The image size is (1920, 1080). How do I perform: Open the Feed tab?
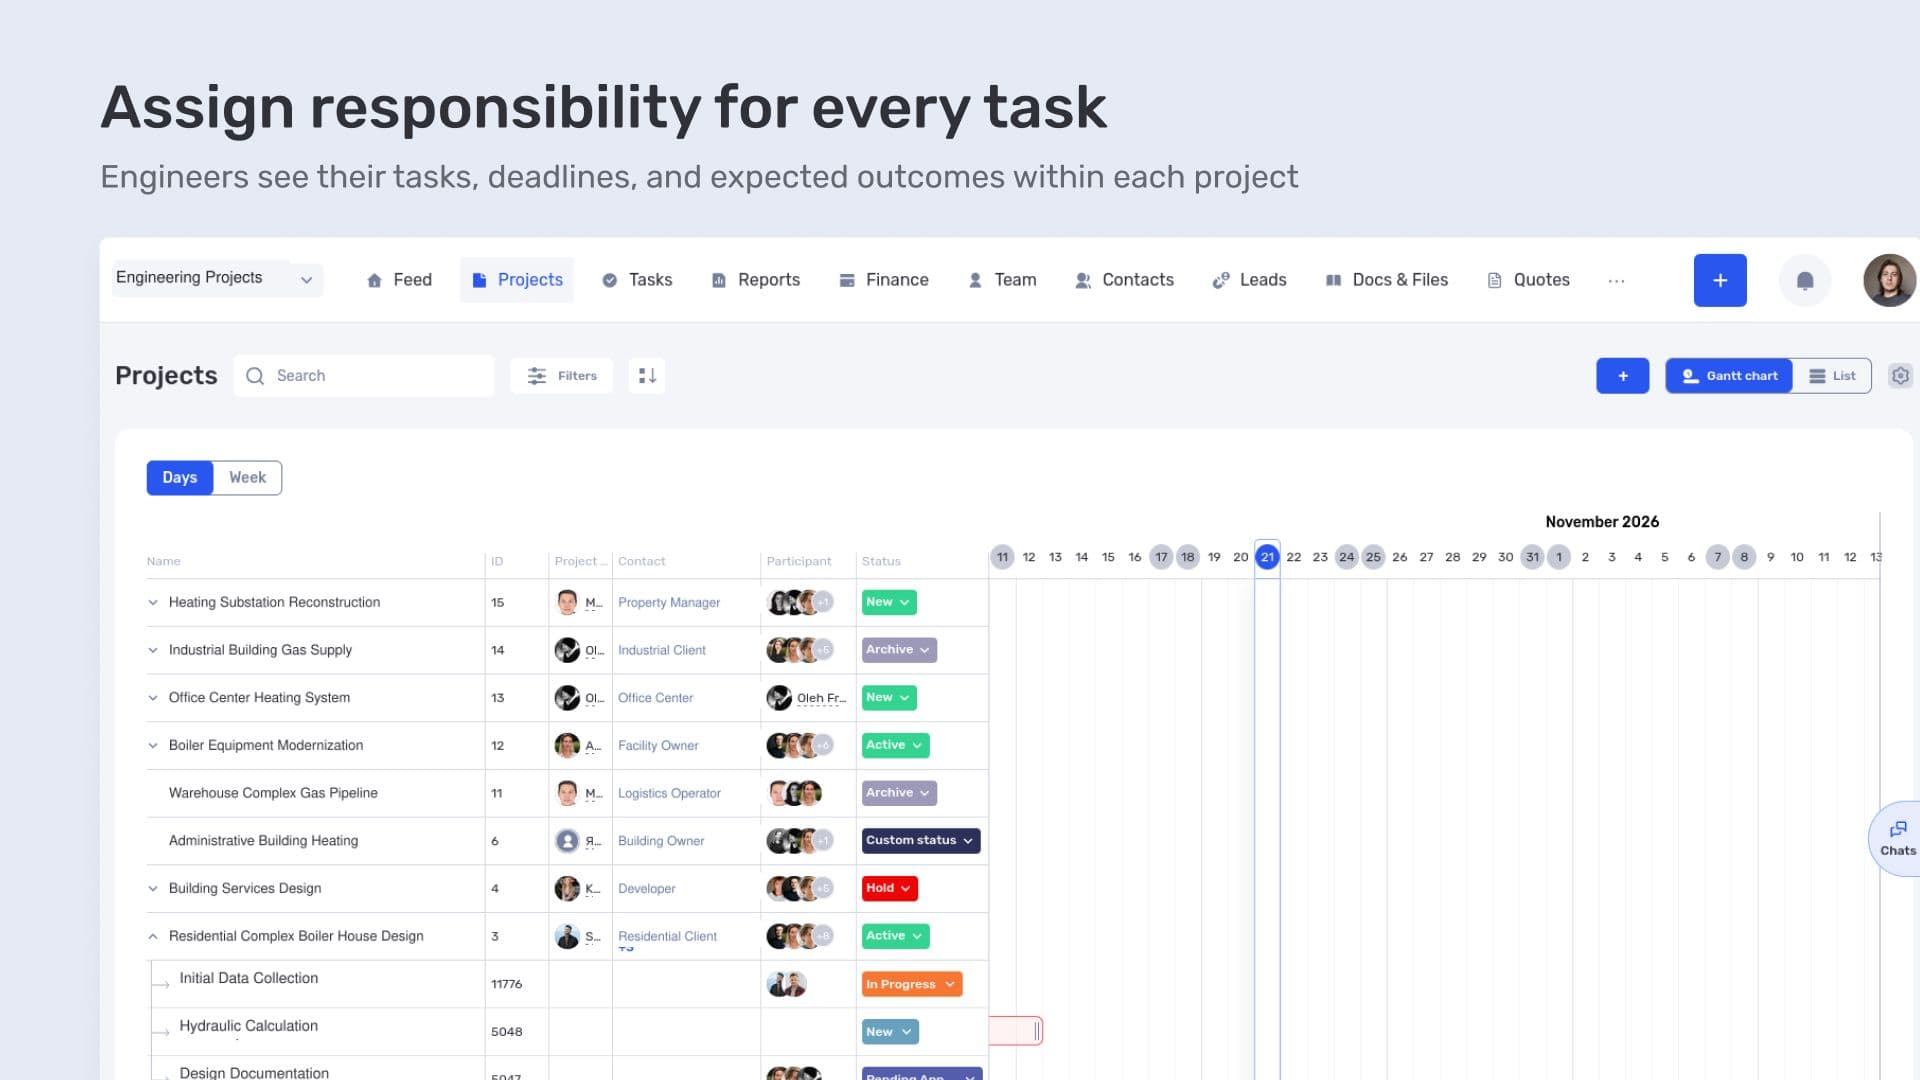(399, 280)
